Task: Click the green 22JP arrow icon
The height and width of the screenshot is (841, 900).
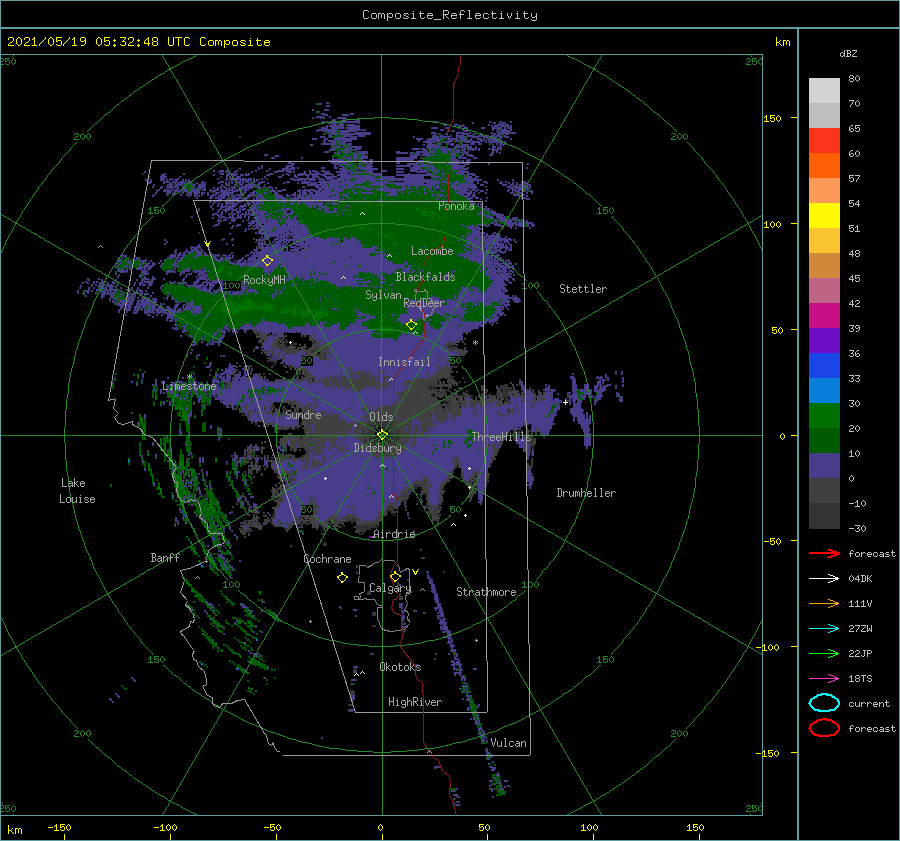Action: point(824,653)
